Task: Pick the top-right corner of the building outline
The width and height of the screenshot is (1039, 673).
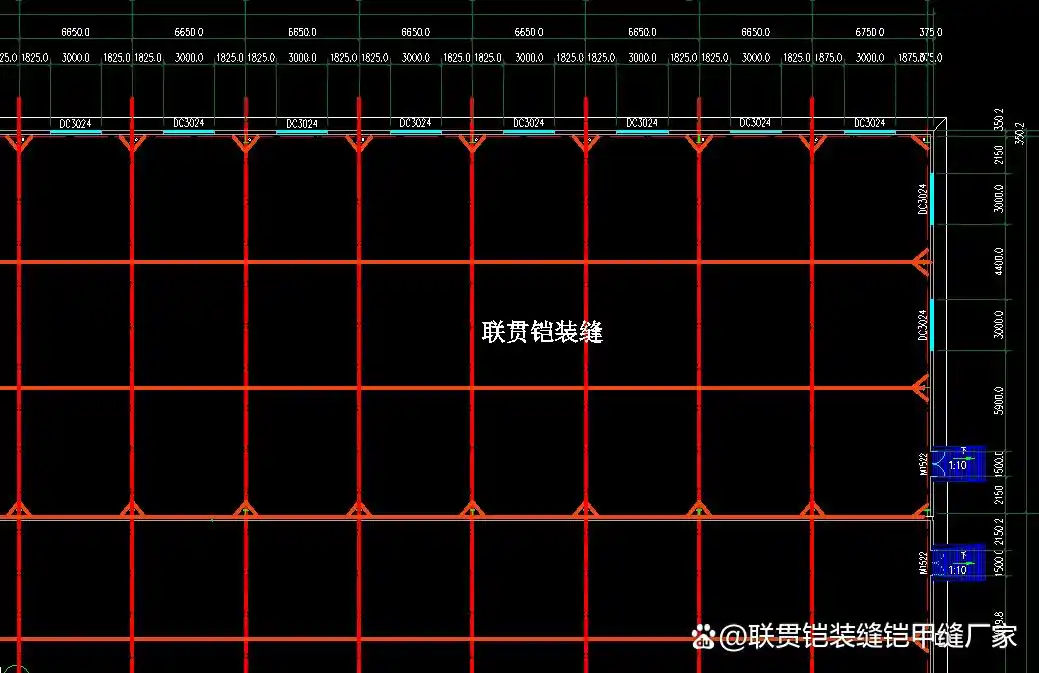Action: click(x=931, y=133)
